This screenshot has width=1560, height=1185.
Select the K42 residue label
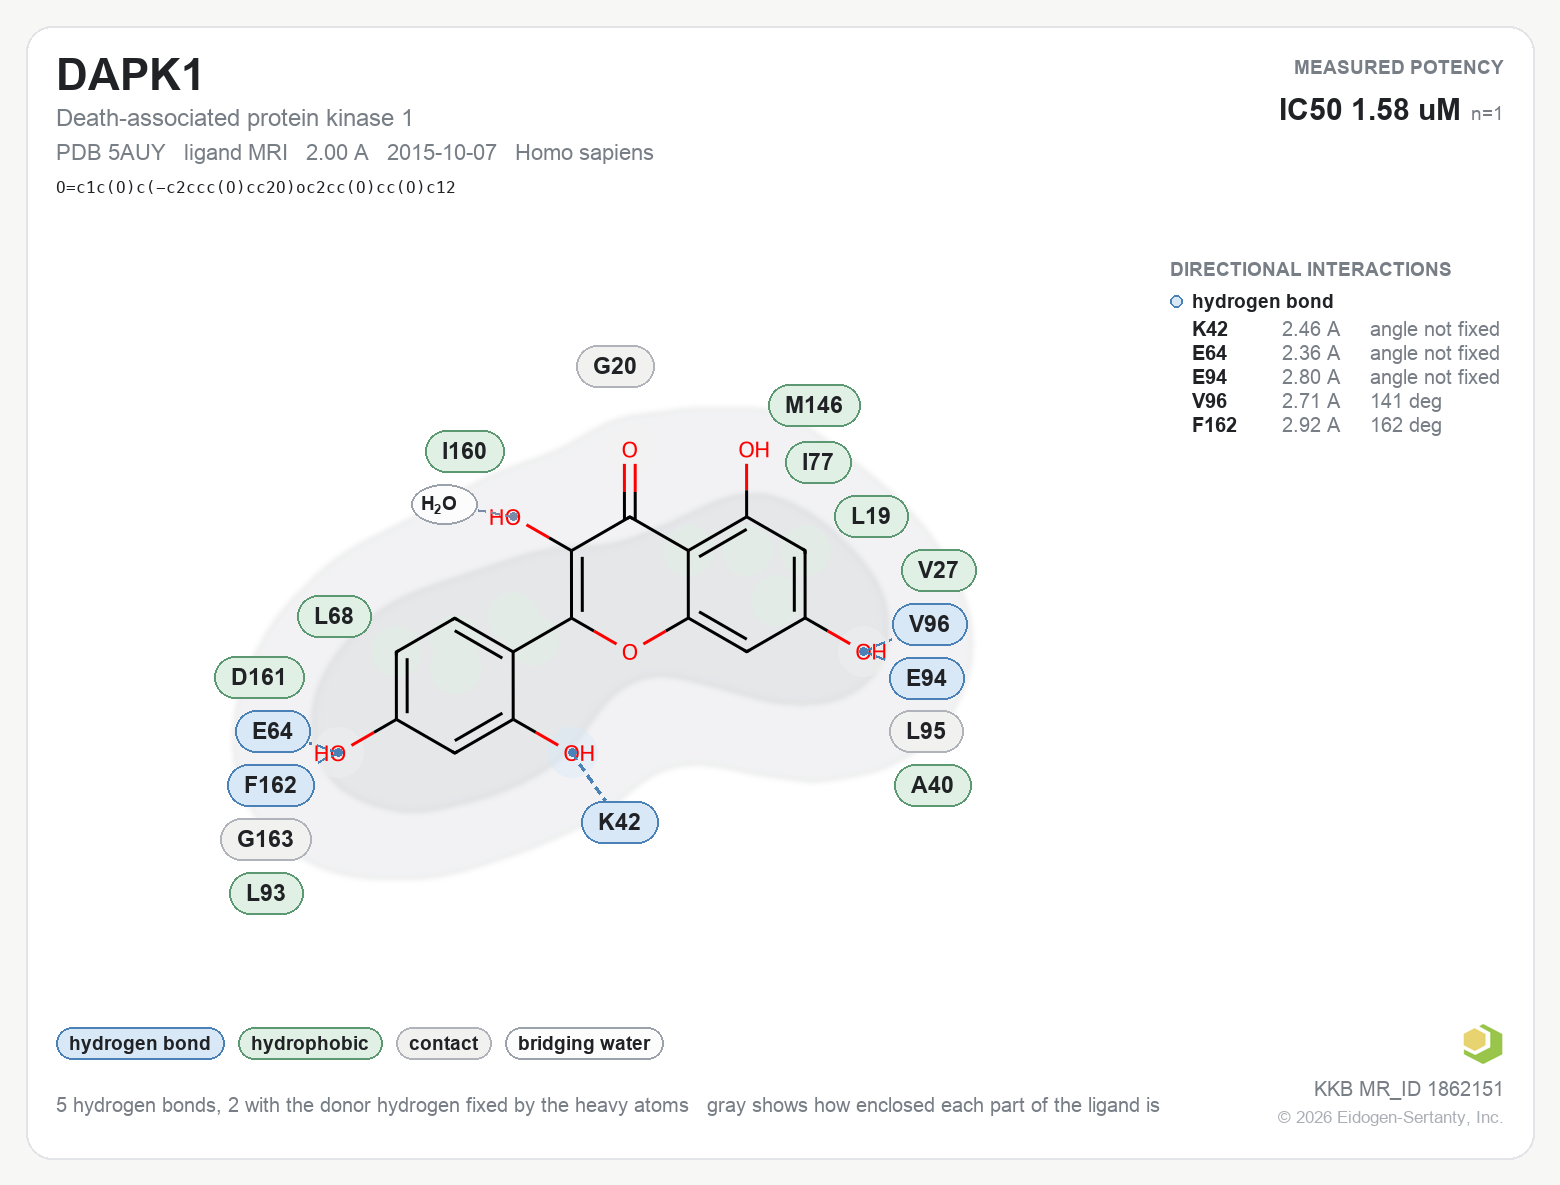click(620, 822)
